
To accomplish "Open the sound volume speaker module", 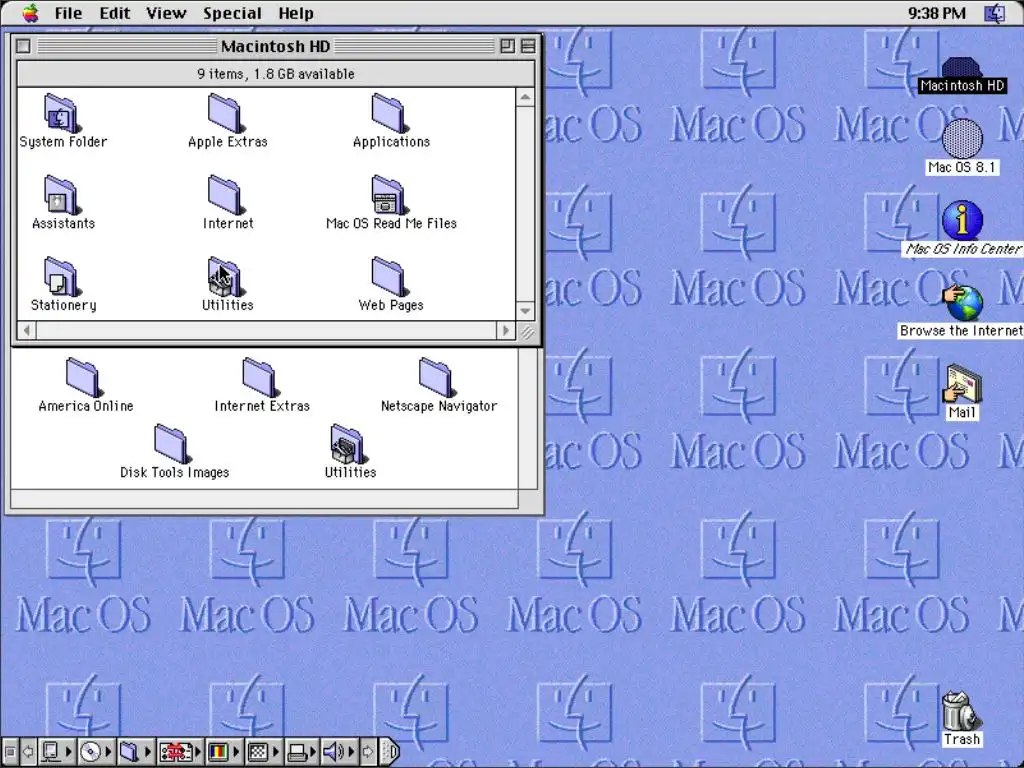I will coord(339,751).
